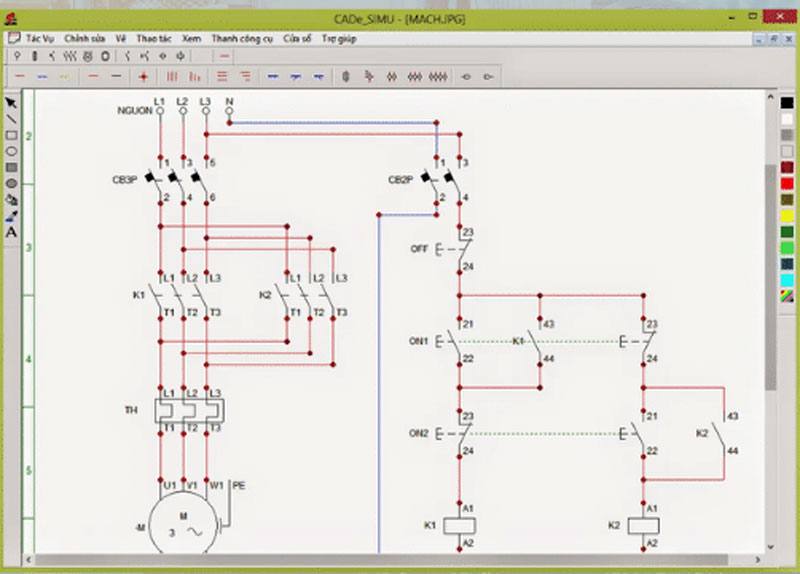The width and height of the screenshot is (800, 574).
Task: Select the hollow rectangle drawing tool
Action: click(11, 135)
